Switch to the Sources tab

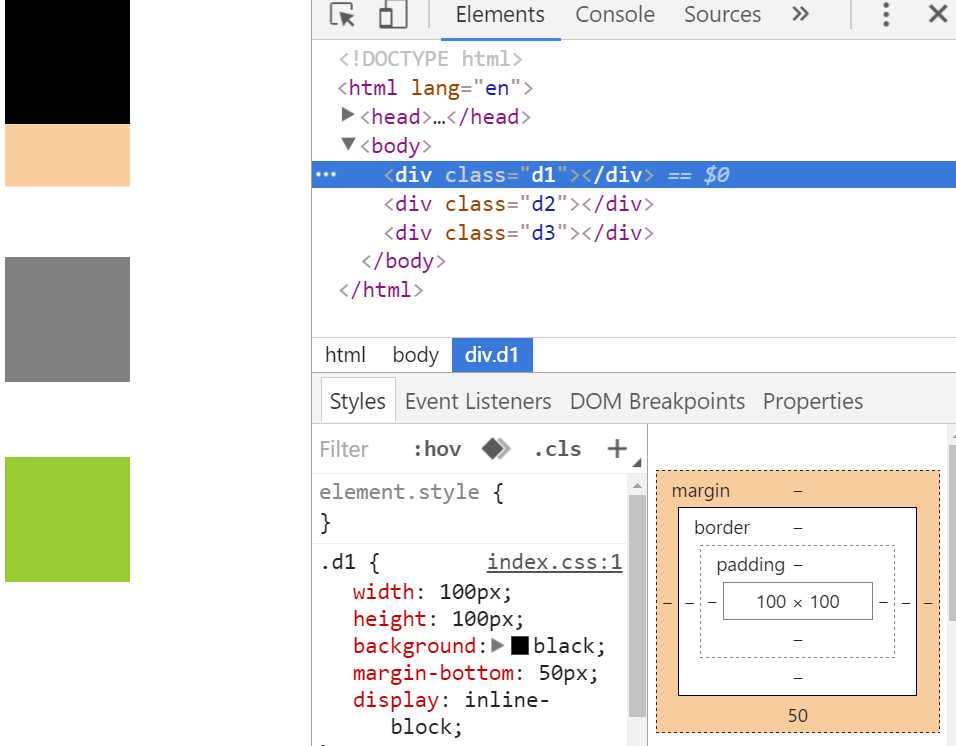click(722, 14)
